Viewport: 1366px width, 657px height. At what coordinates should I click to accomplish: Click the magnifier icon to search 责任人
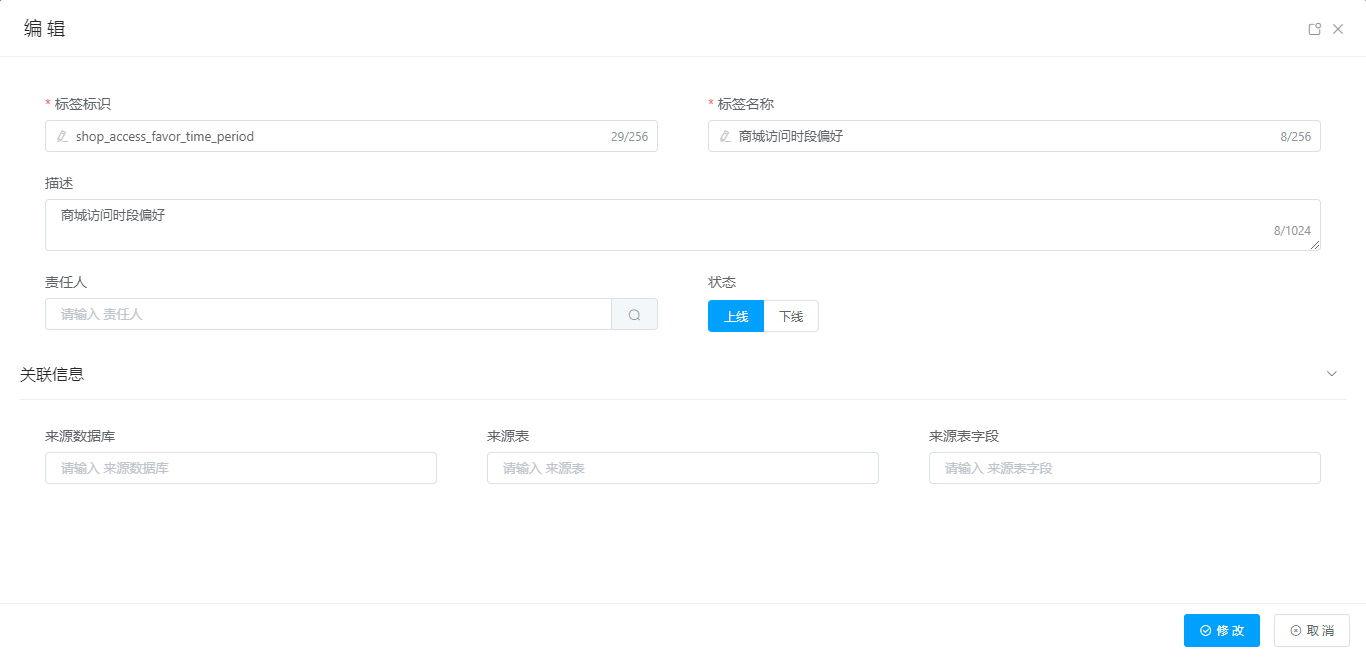pos(634,314)
